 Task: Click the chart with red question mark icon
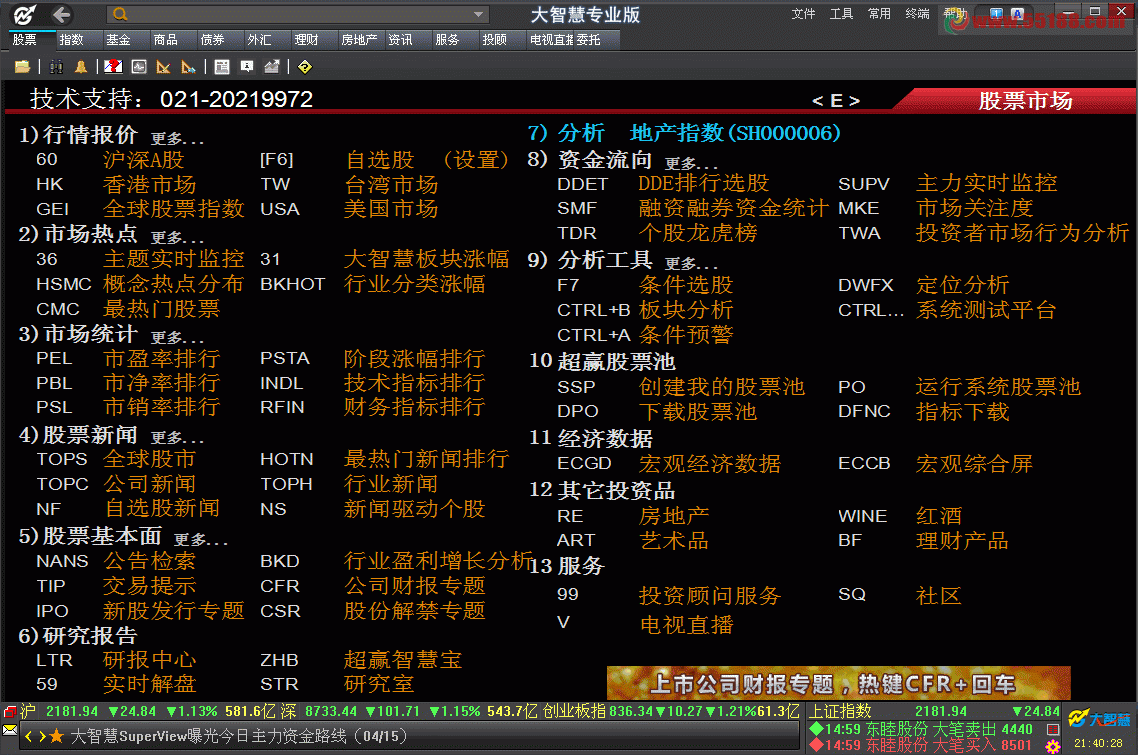click(113, 67)
